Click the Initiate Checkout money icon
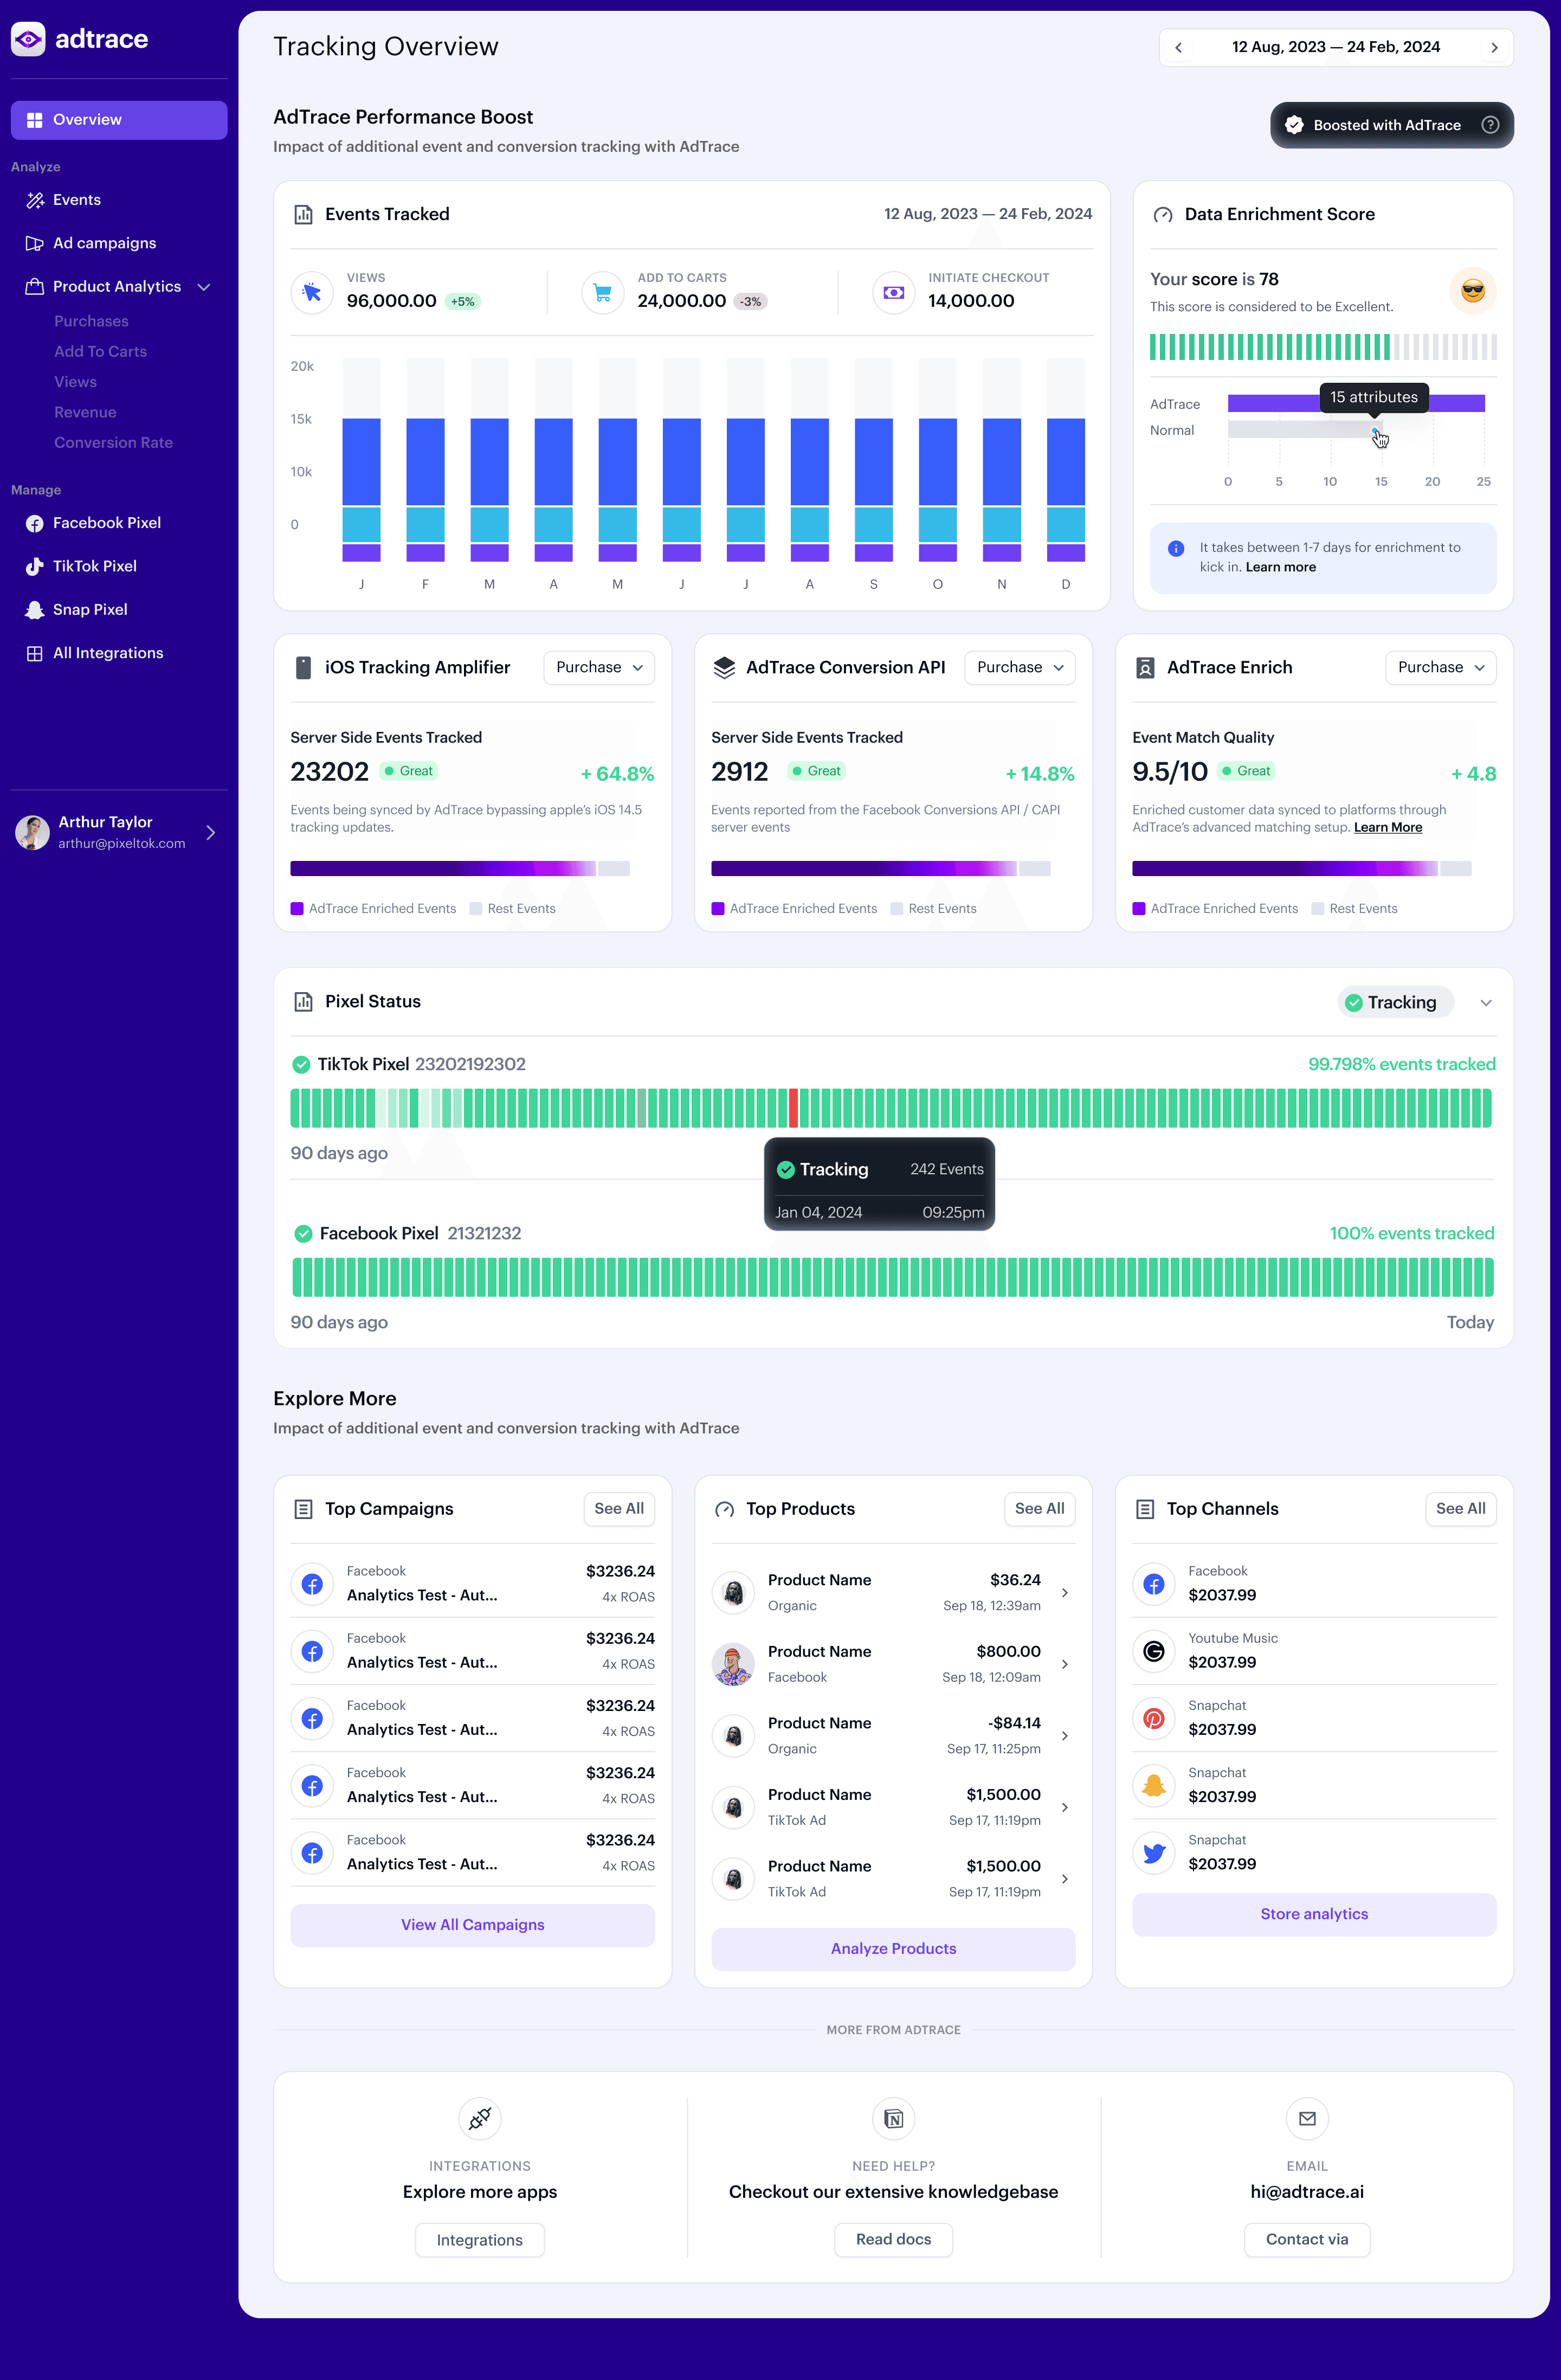The image size is (1561, 2380). tap(893, 292)
